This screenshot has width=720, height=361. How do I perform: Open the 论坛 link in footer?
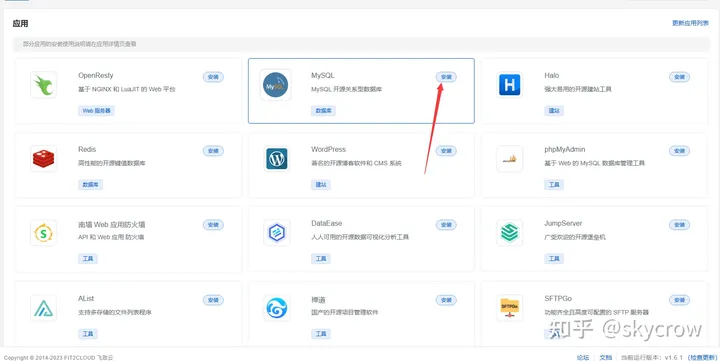(583, 357)
